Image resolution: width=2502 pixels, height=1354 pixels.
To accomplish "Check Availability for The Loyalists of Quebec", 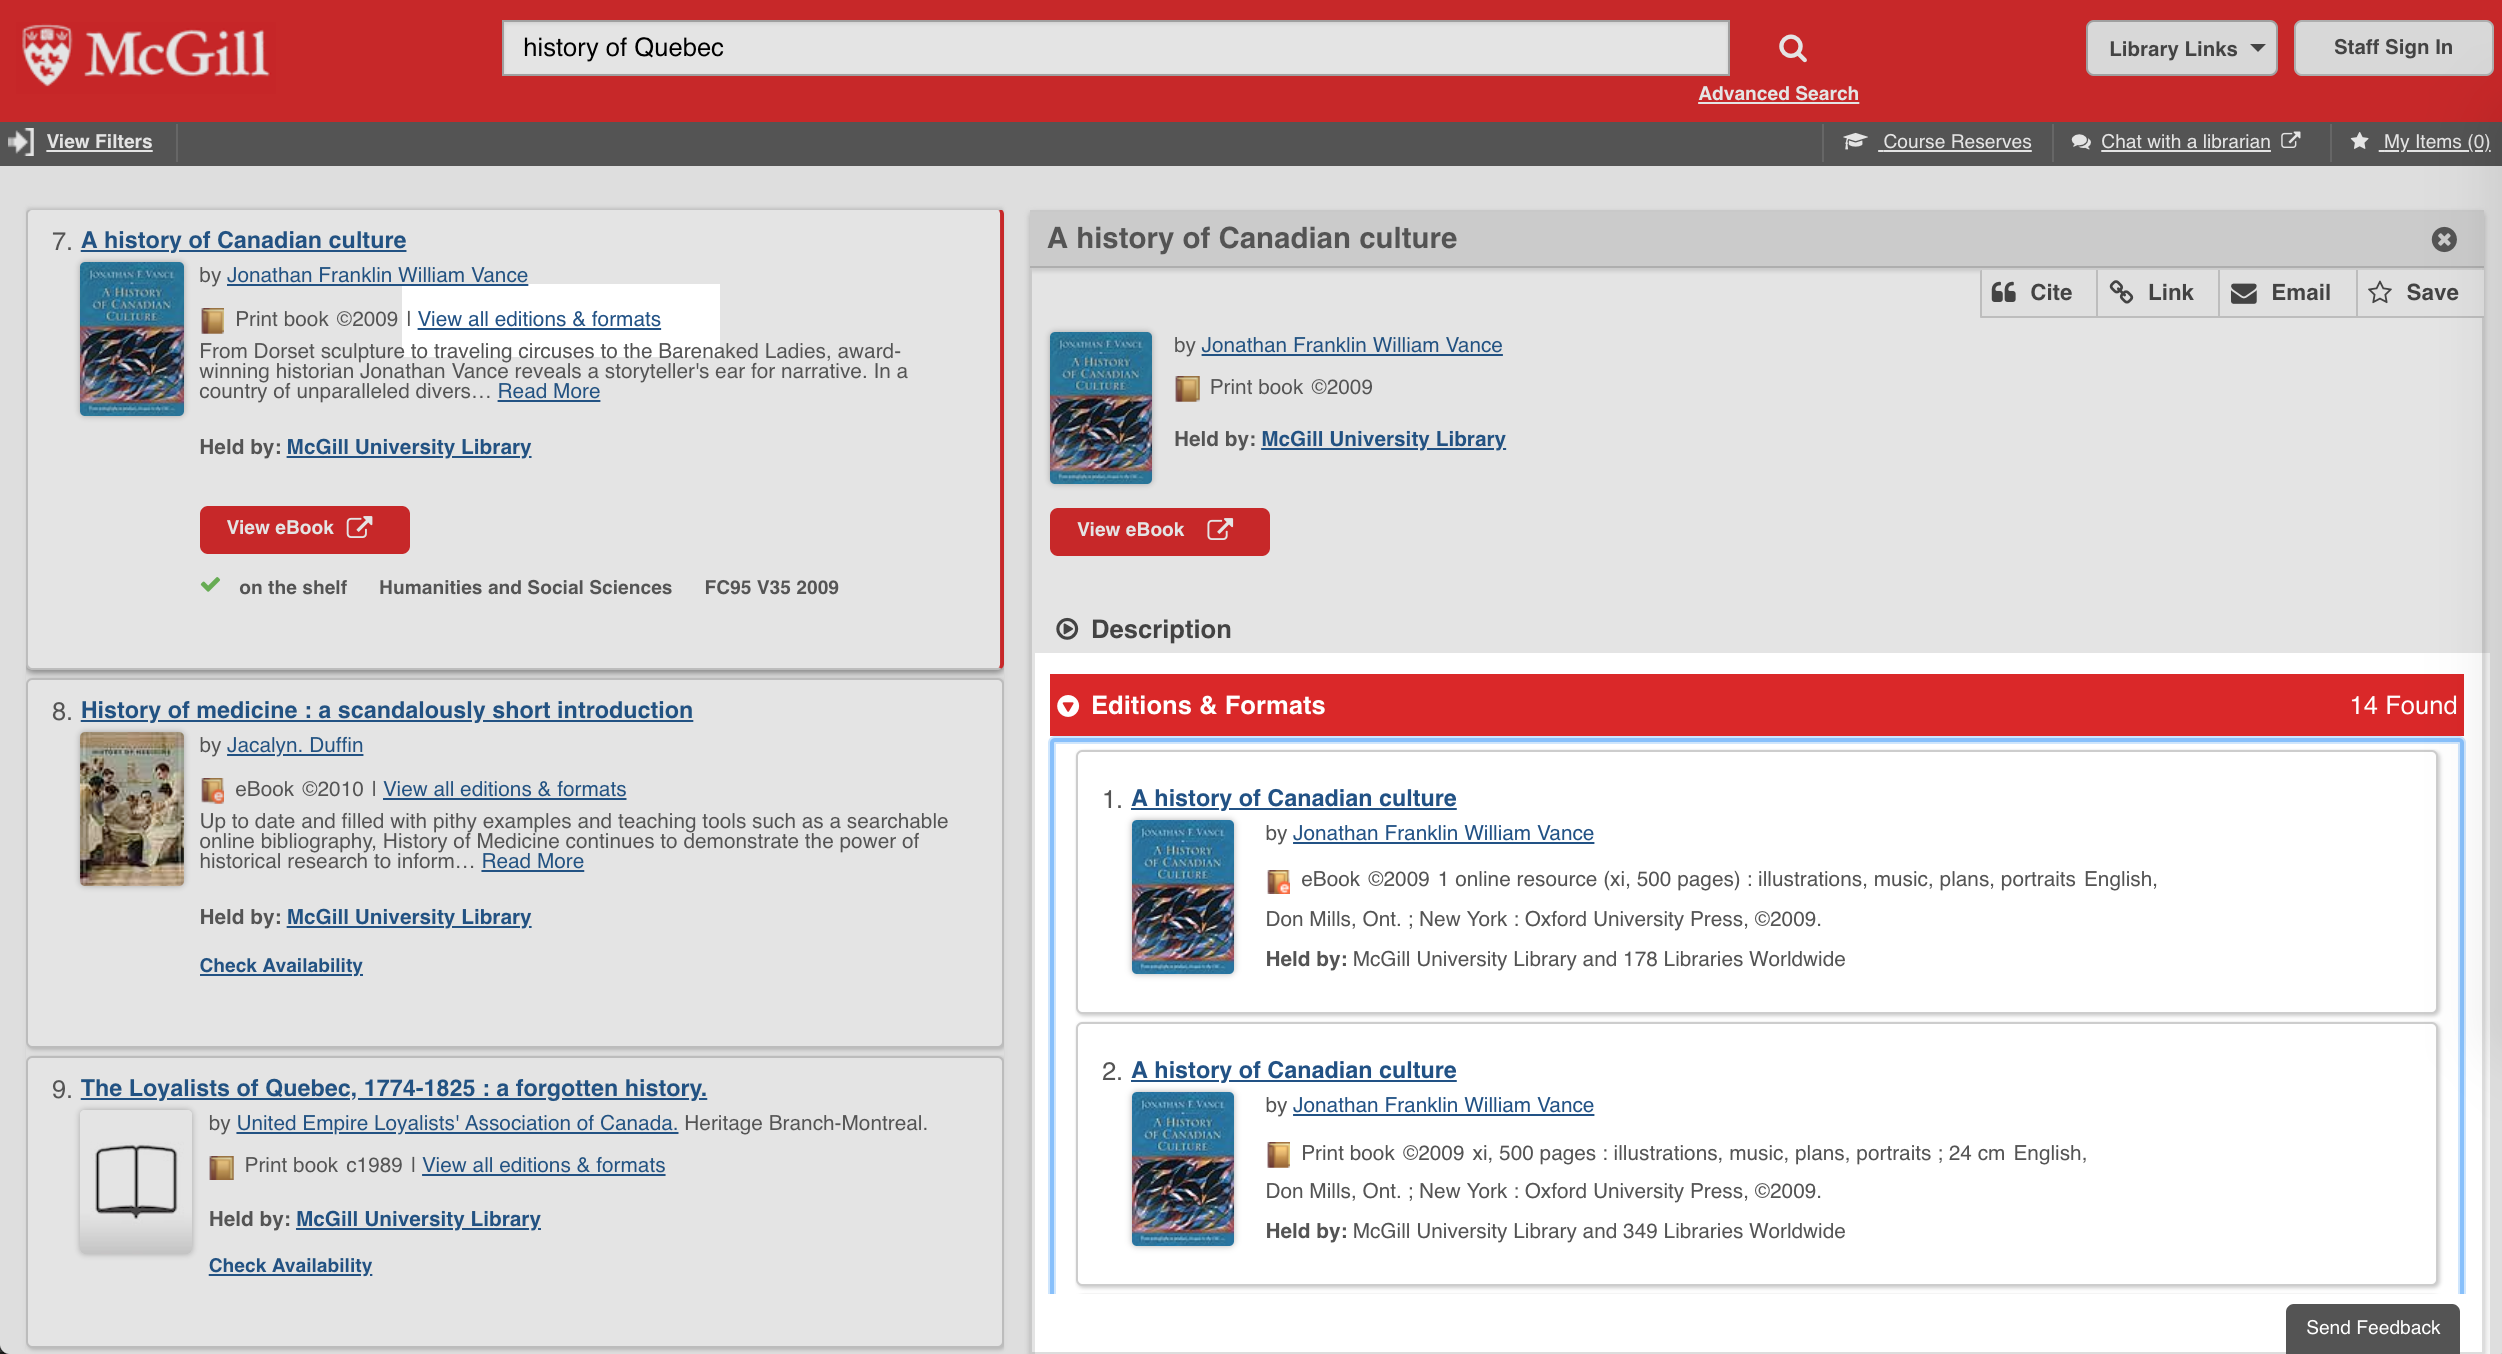I will point(291,1265).
